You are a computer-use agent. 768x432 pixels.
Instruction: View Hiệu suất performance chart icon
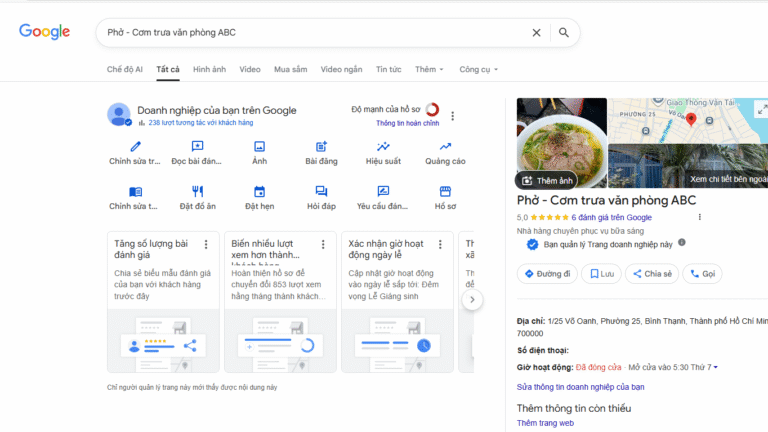[x=383, y=147]
